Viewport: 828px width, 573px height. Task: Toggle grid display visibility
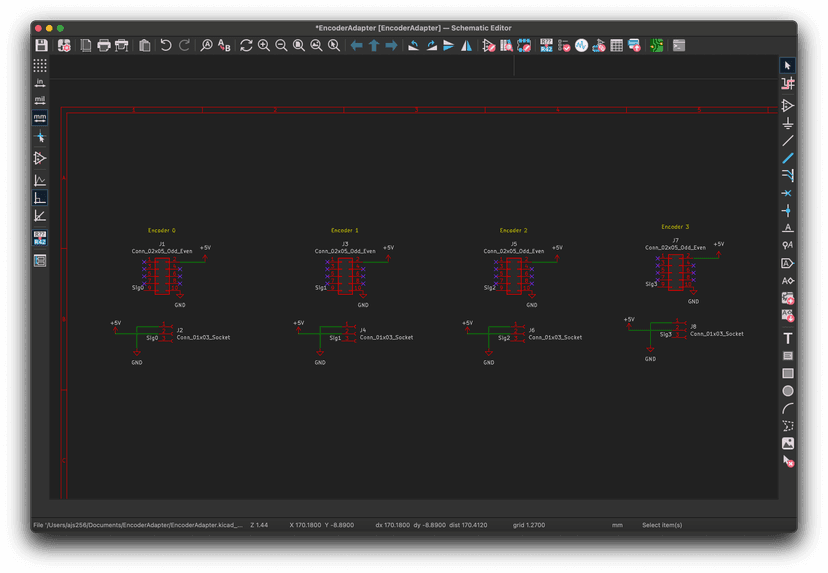40,65
